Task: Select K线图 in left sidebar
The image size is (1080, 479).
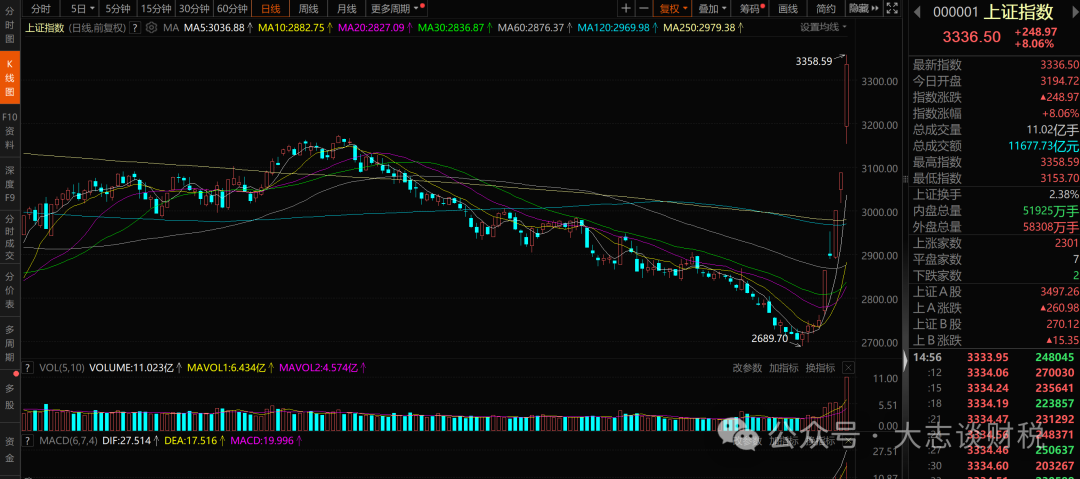Action: click(x=9, y=78)
